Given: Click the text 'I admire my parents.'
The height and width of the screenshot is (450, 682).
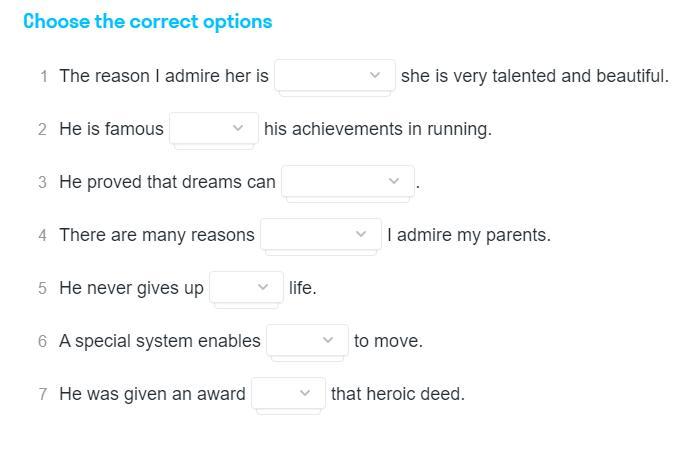Looking at the screenshot, I should (469, 235).
